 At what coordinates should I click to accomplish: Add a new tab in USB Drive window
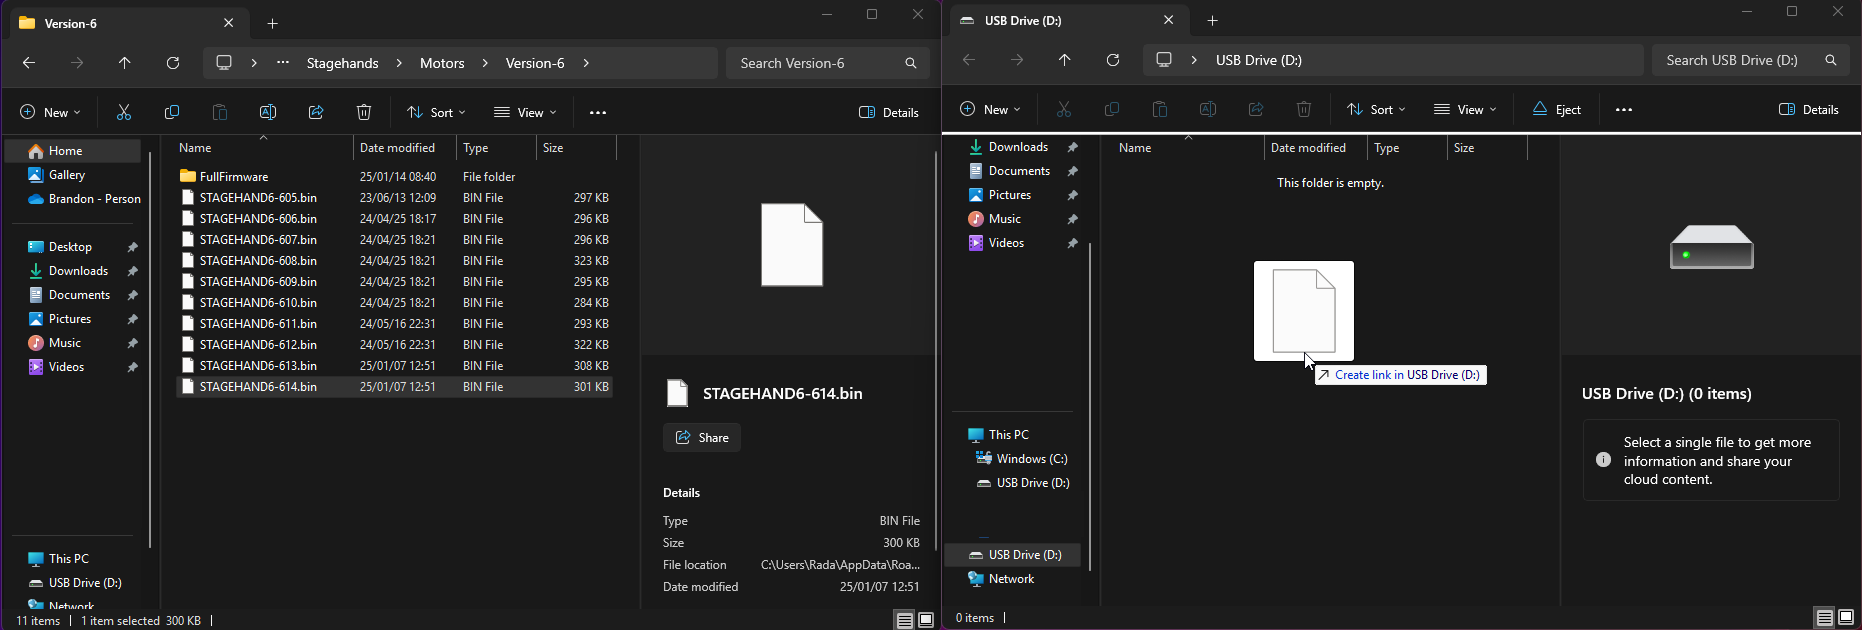pos(1212,21)
